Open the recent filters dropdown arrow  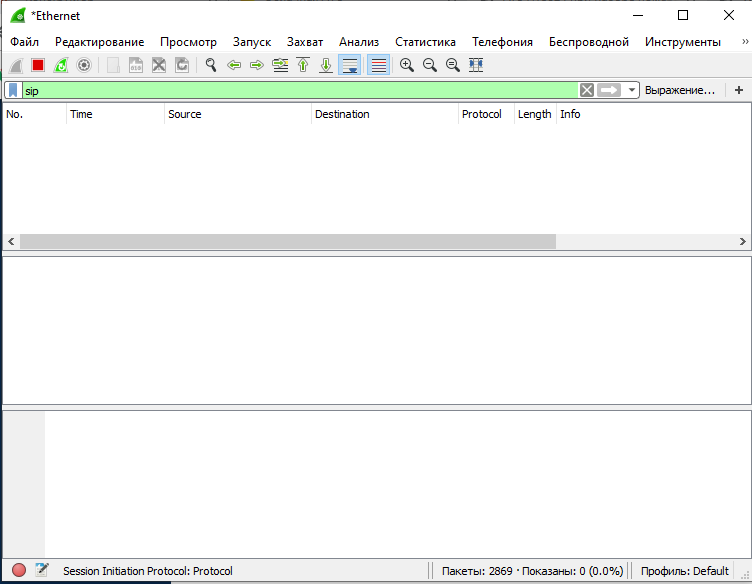[x=632, y=90]
